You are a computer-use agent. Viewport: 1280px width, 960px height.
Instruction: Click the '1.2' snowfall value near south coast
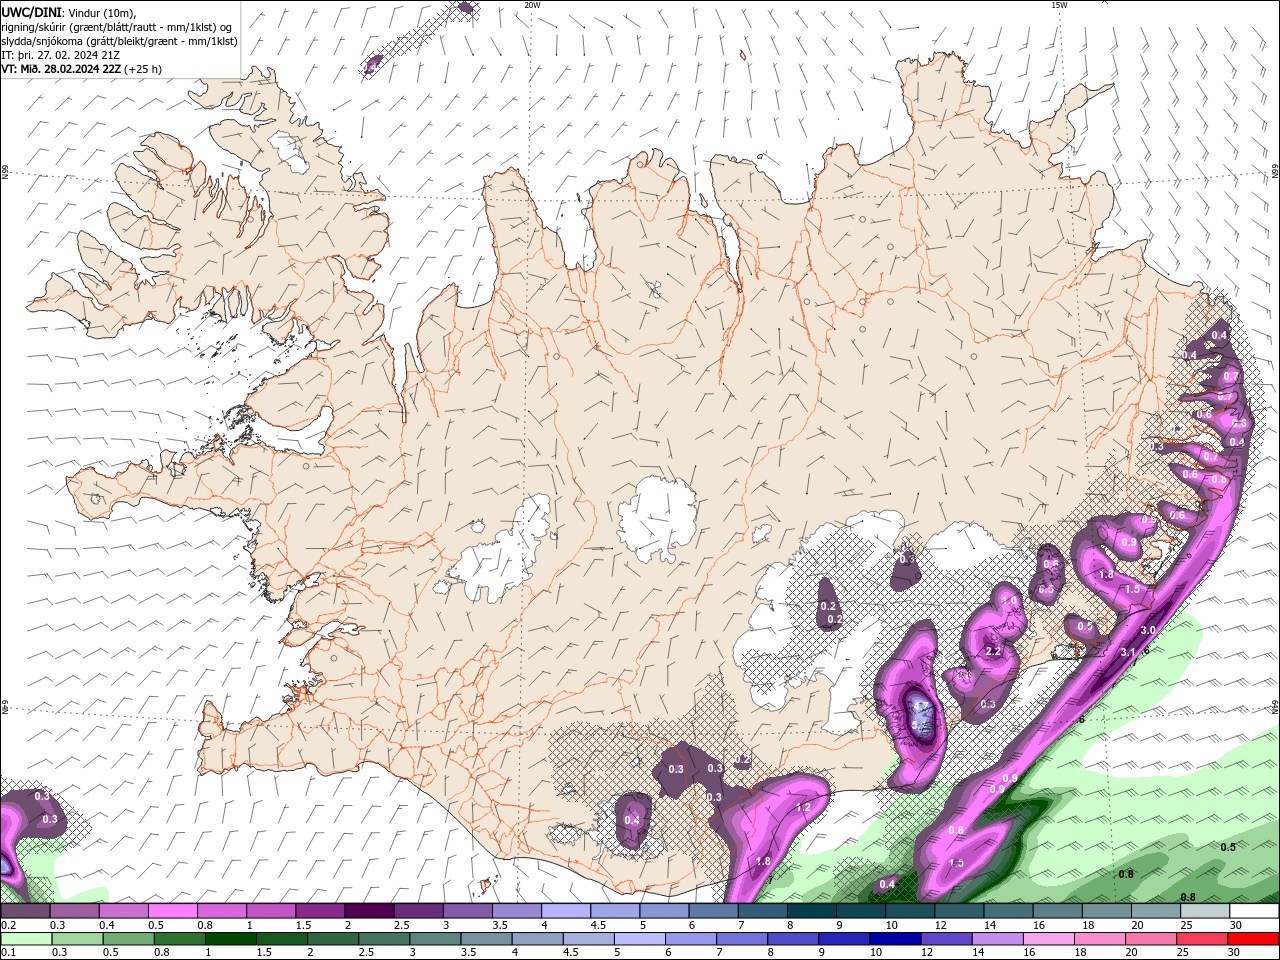803,807
